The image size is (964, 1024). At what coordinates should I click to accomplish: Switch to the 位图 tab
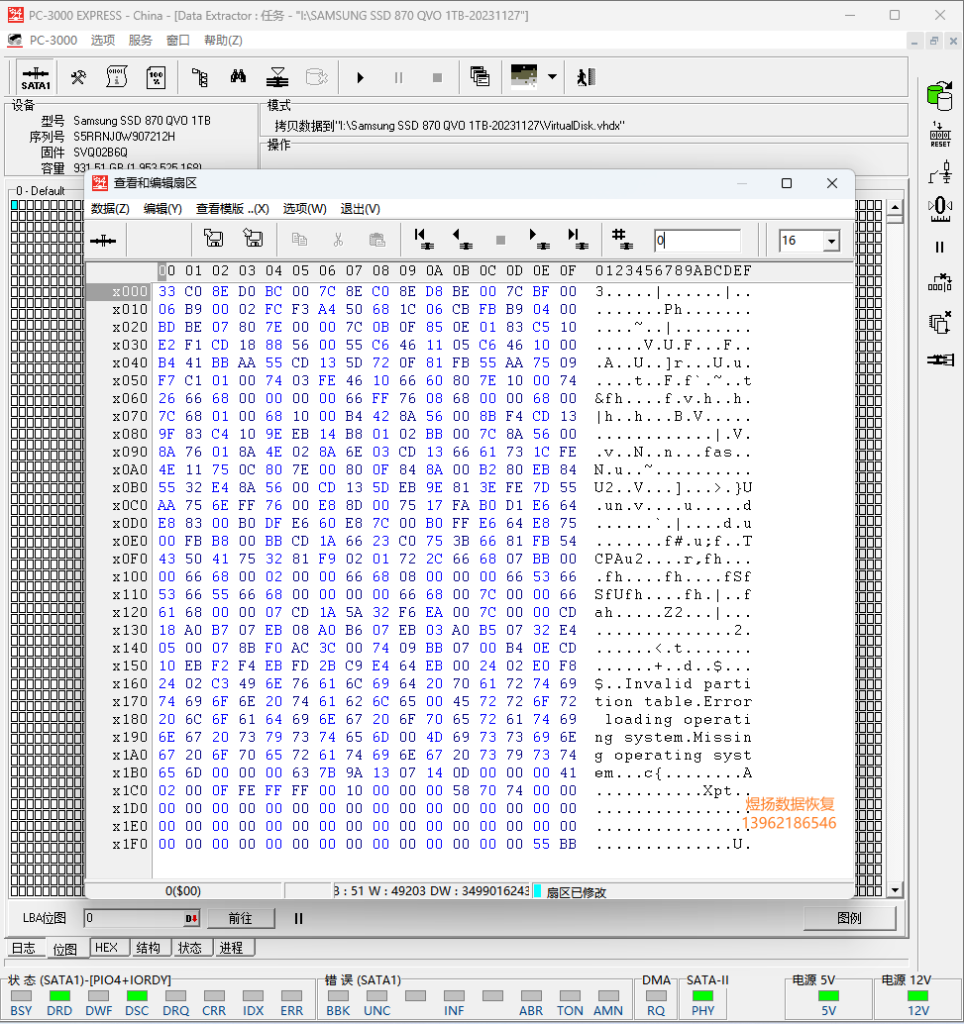pyautogui.click(x=65, y=949)
